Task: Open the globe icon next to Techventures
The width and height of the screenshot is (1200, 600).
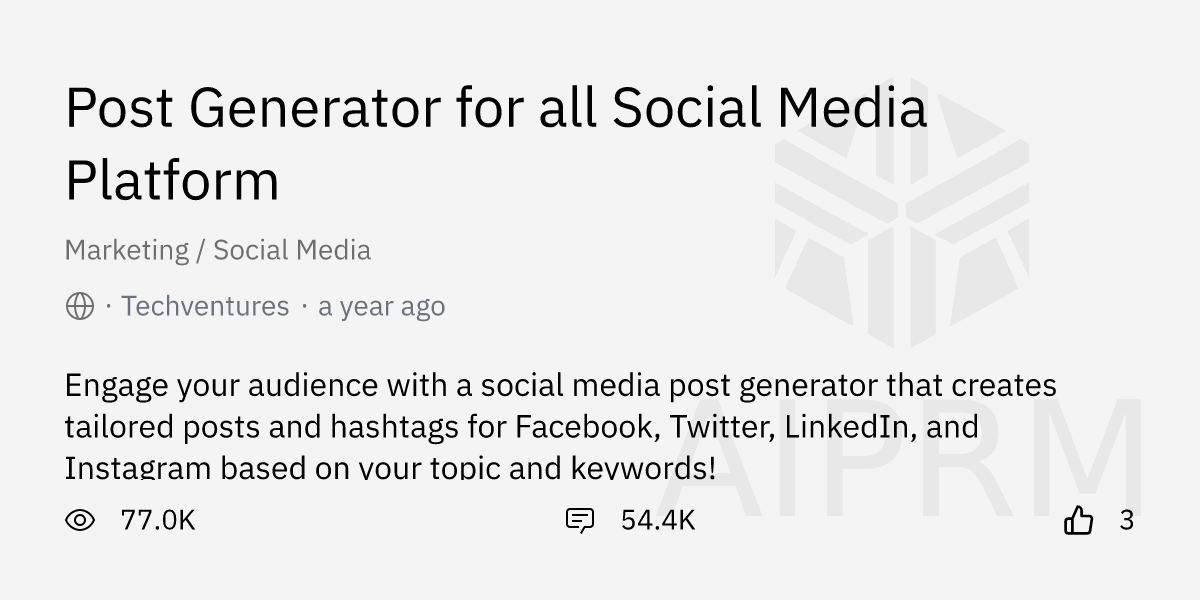Action: pyautogui.click(x=79, y=306)
